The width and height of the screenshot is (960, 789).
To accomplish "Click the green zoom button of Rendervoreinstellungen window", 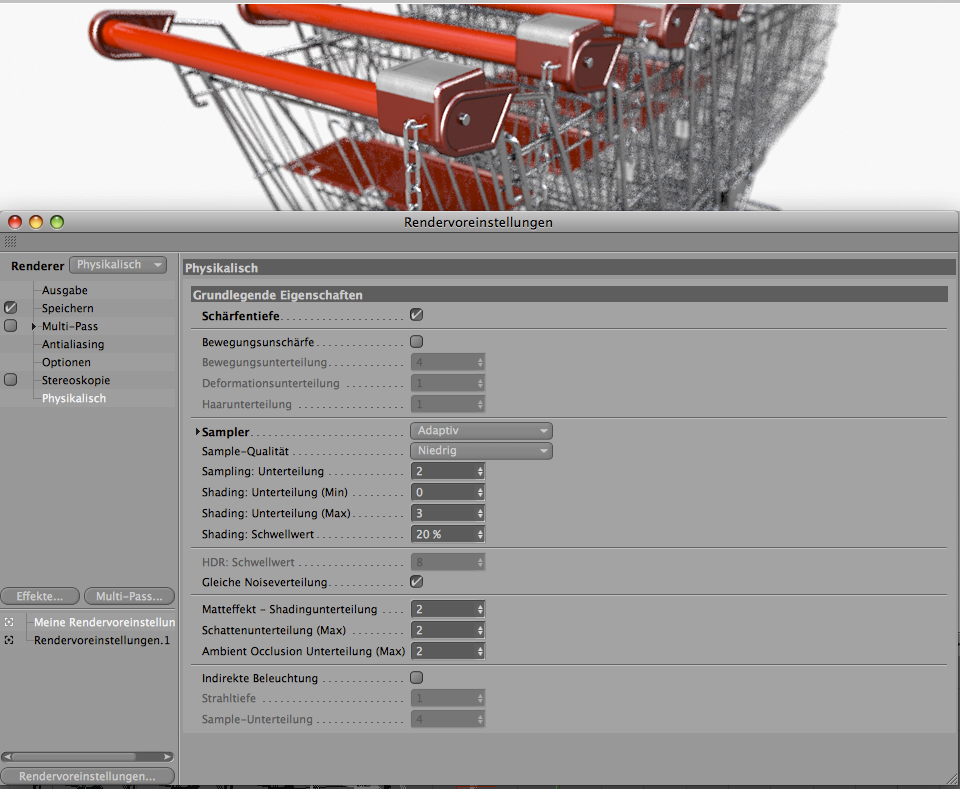I will tap(57, 222).
